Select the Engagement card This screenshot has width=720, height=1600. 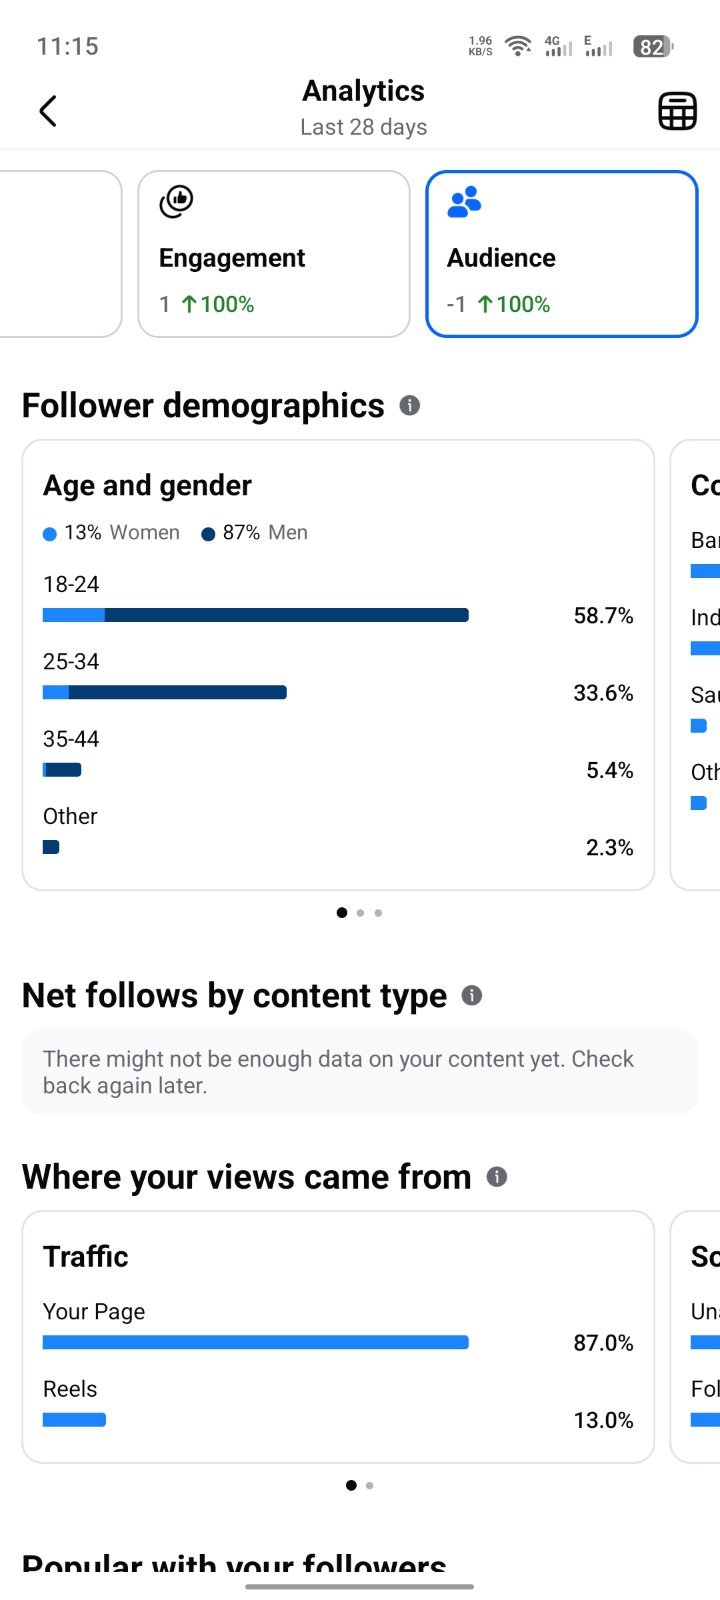coord(274,254)
